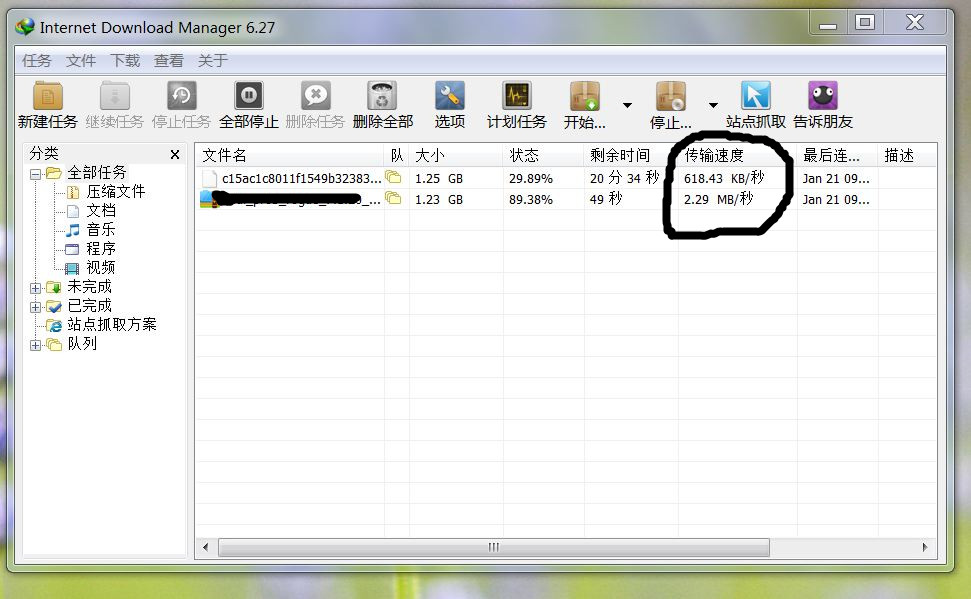The width and height of the screenshot is (971, 599).
Task: Select 视频 category
Action: pos(101,268)
